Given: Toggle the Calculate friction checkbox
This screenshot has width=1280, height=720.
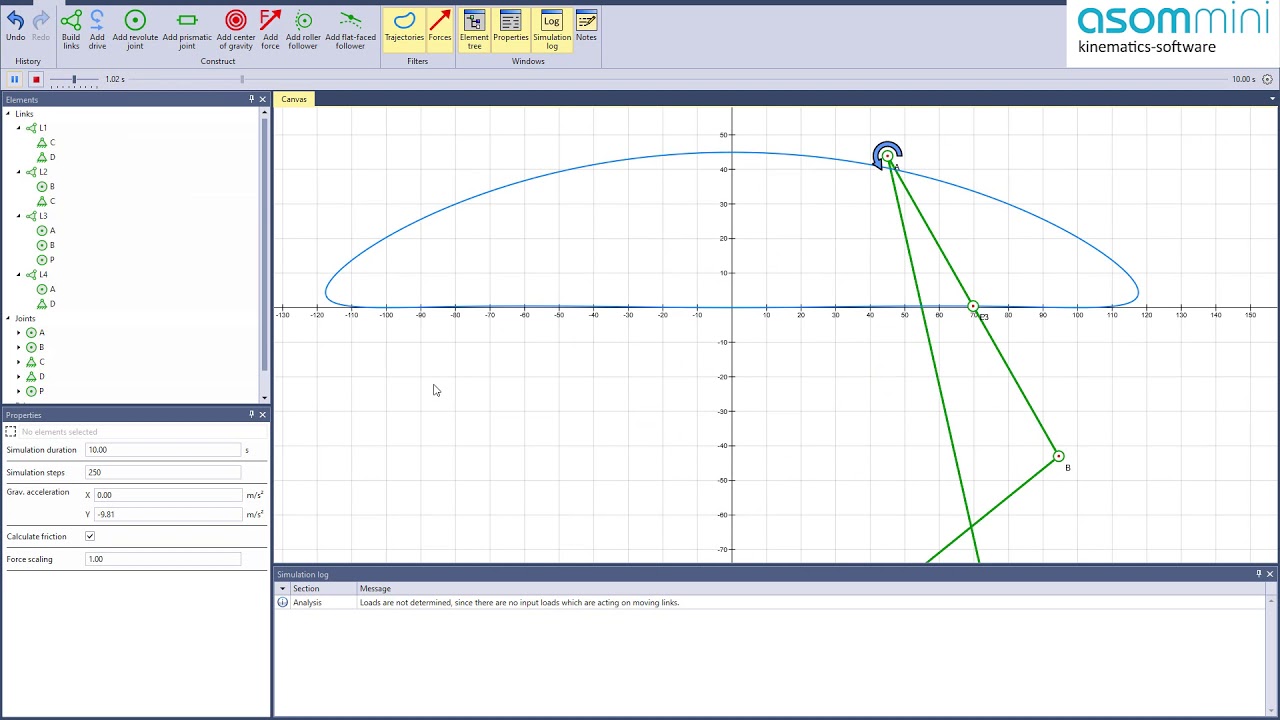Looking at the screenshot, I should (x=90, y=537).
